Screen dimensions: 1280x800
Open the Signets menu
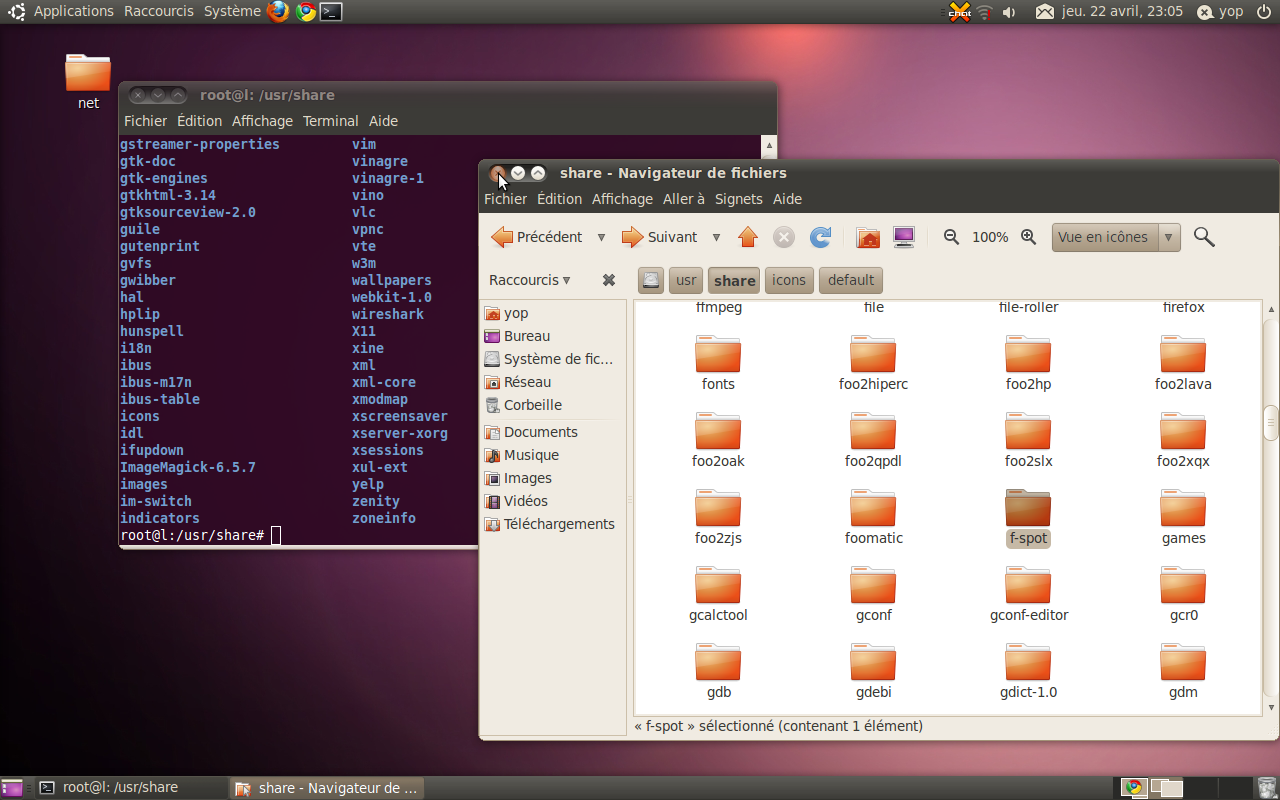[x=738, y=199]
